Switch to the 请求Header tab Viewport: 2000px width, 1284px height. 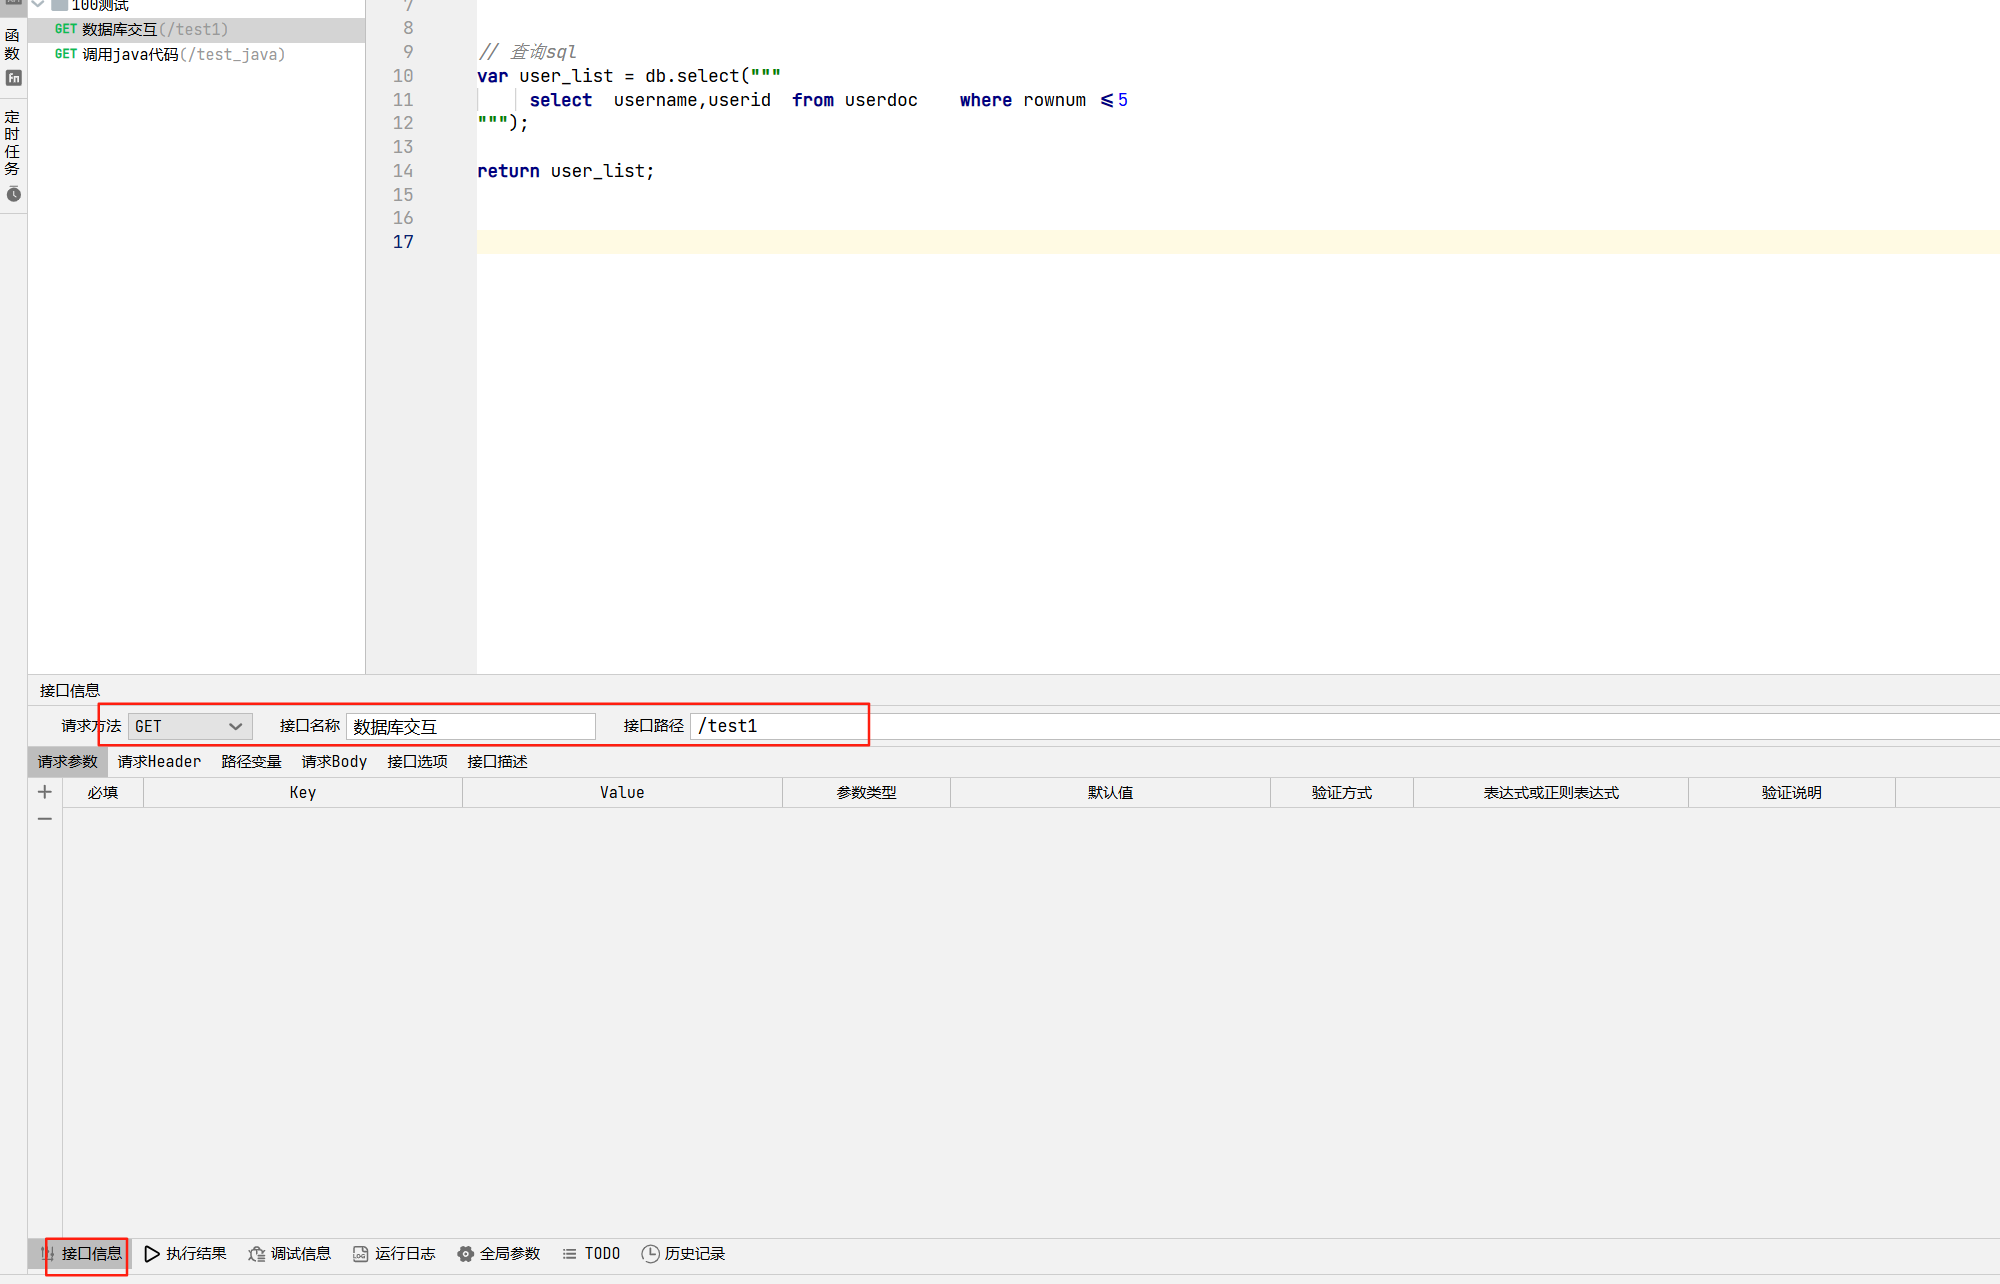click(158, 761)
